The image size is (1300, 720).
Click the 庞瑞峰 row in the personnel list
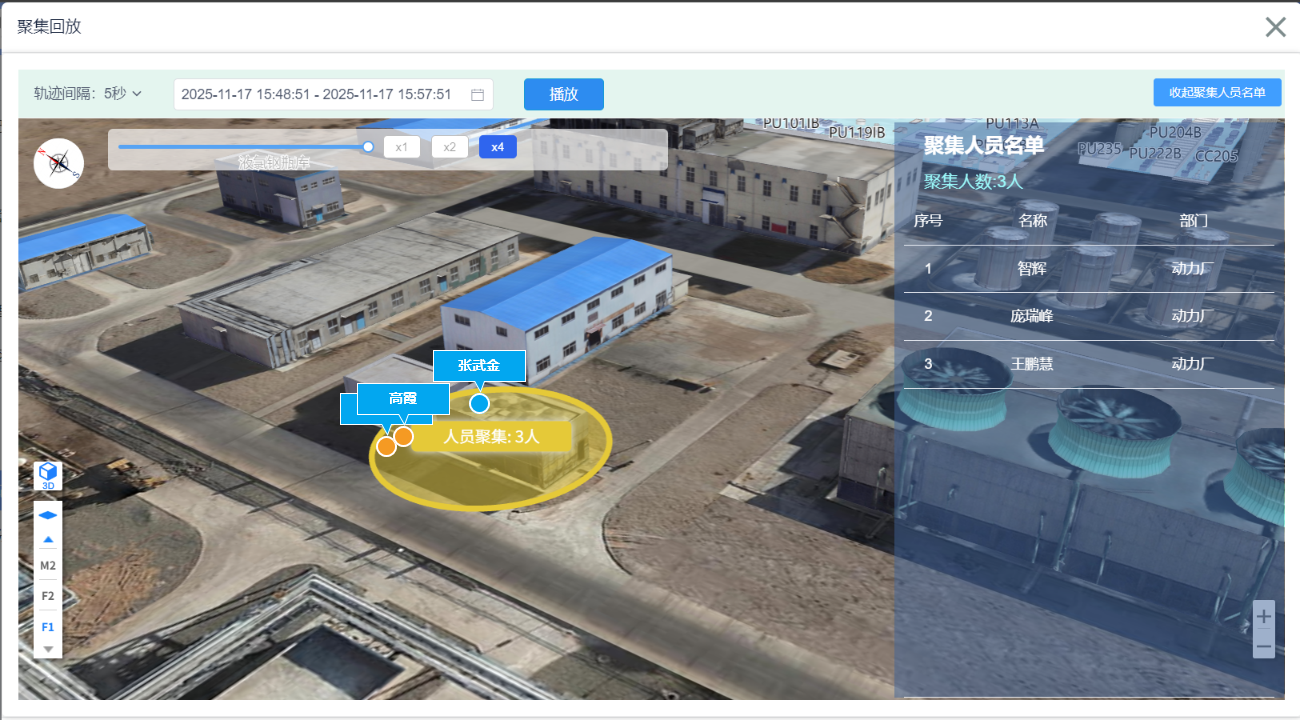(x=1089, y=316)
